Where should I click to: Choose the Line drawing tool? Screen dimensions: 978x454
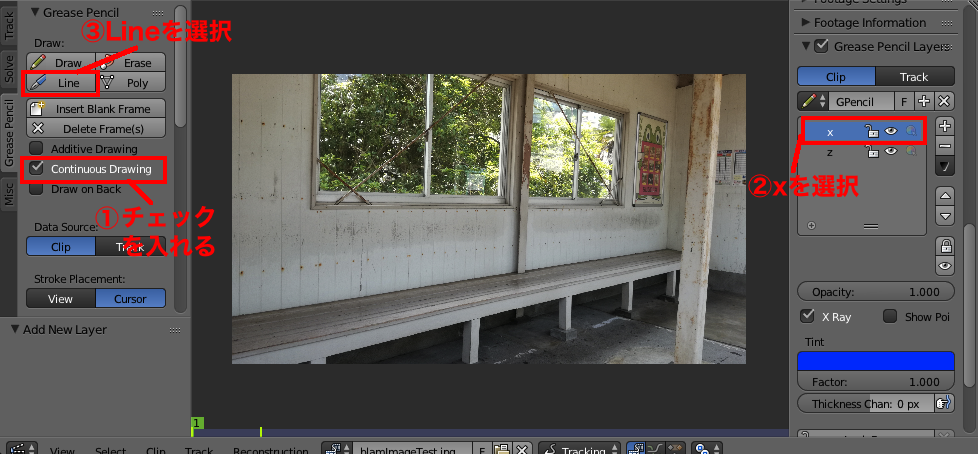61,82
